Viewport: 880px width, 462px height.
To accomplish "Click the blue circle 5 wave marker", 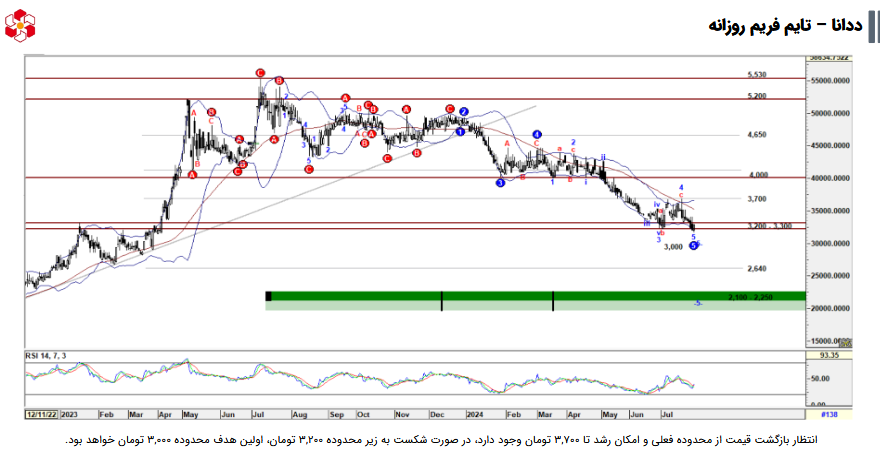I will pos(693,246).
